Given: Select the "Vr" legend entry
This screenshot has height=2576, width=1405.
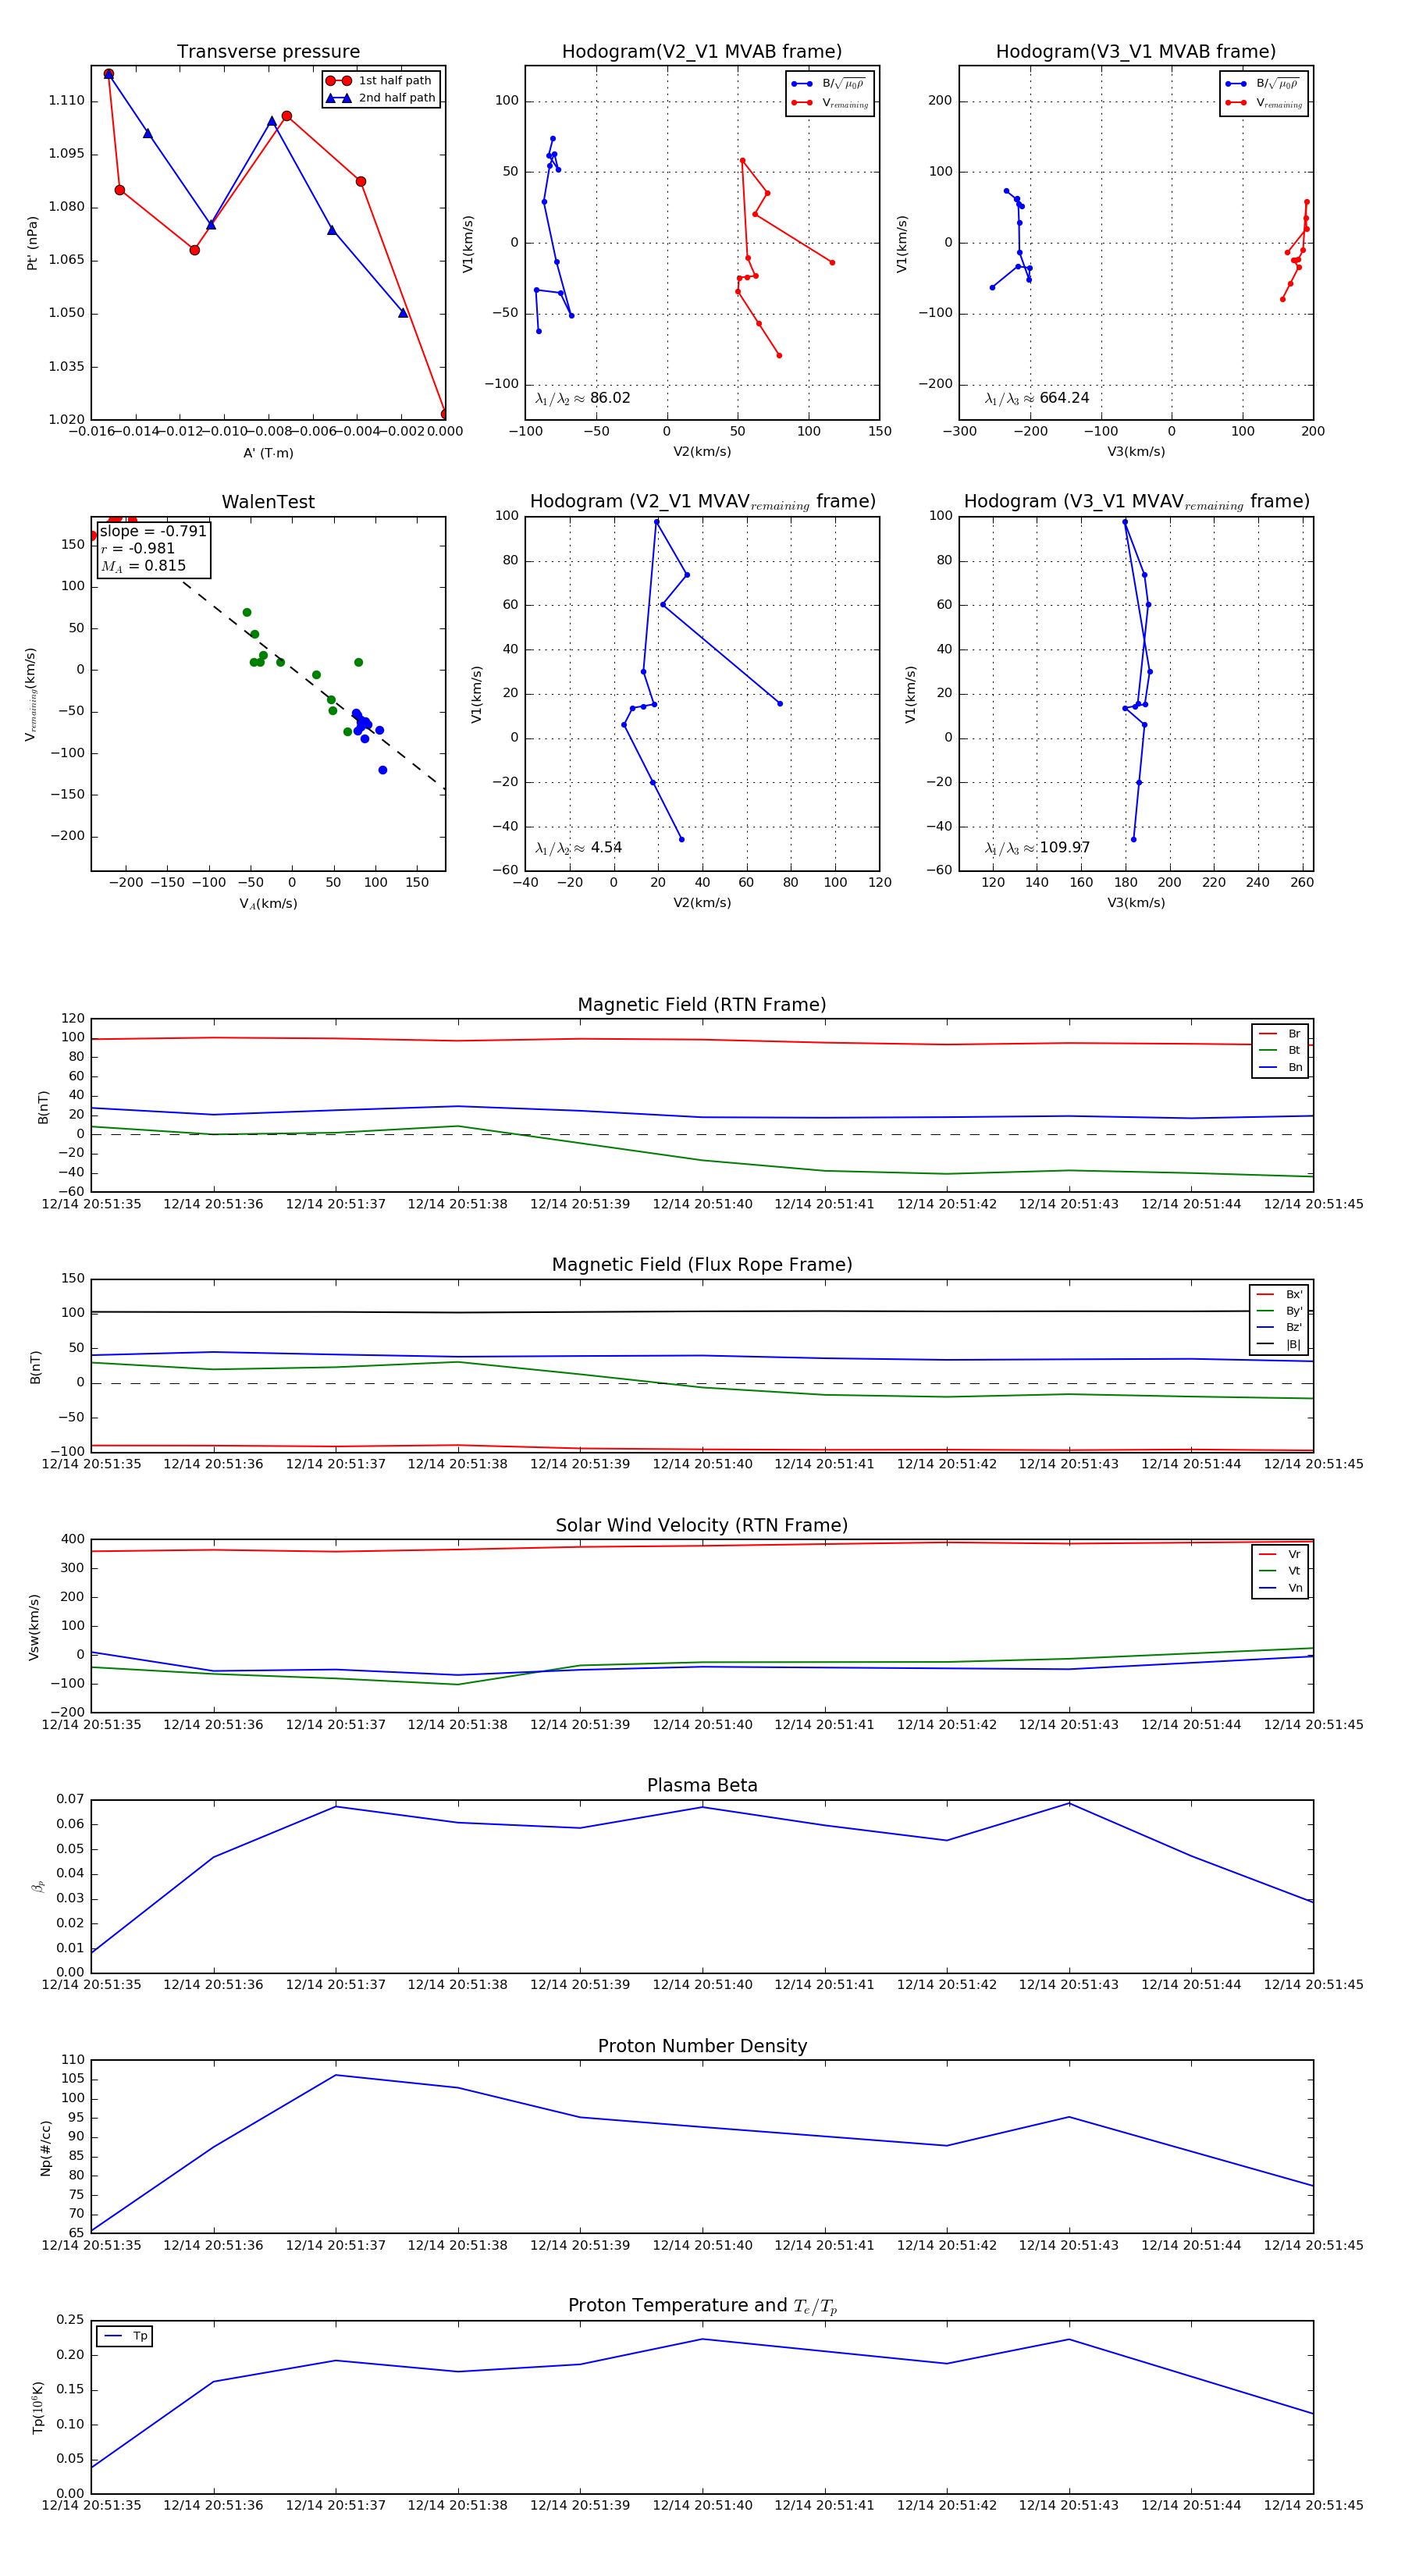Looking at the screenshot, I should (1280, 1555).
